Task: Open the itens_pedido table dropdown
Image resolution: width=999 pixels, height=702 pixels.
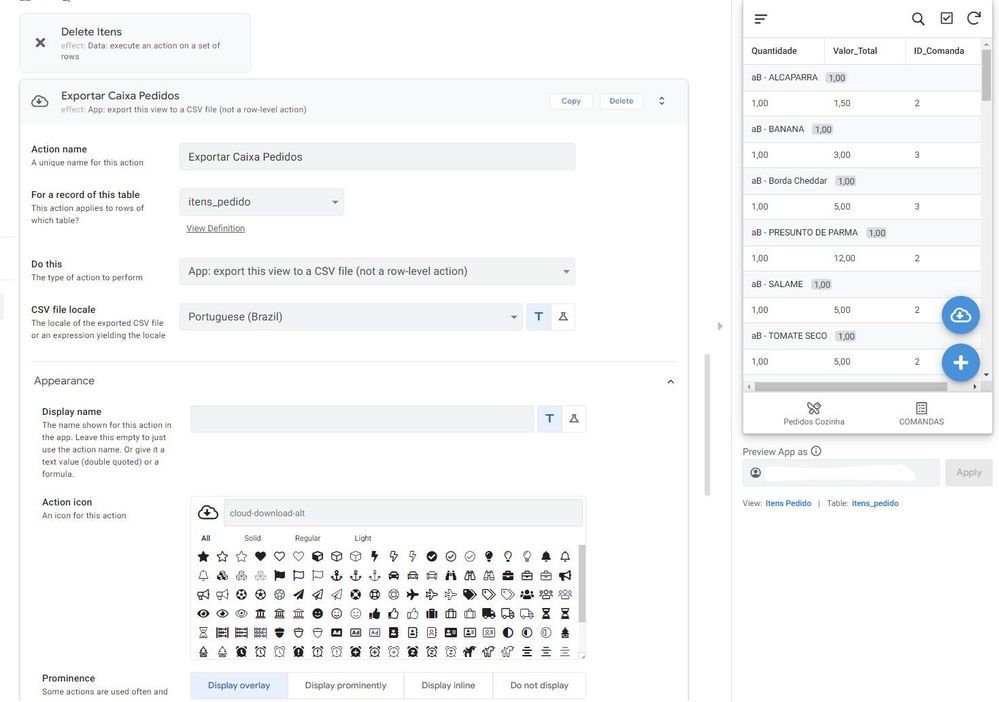Action: coord(262,202)
